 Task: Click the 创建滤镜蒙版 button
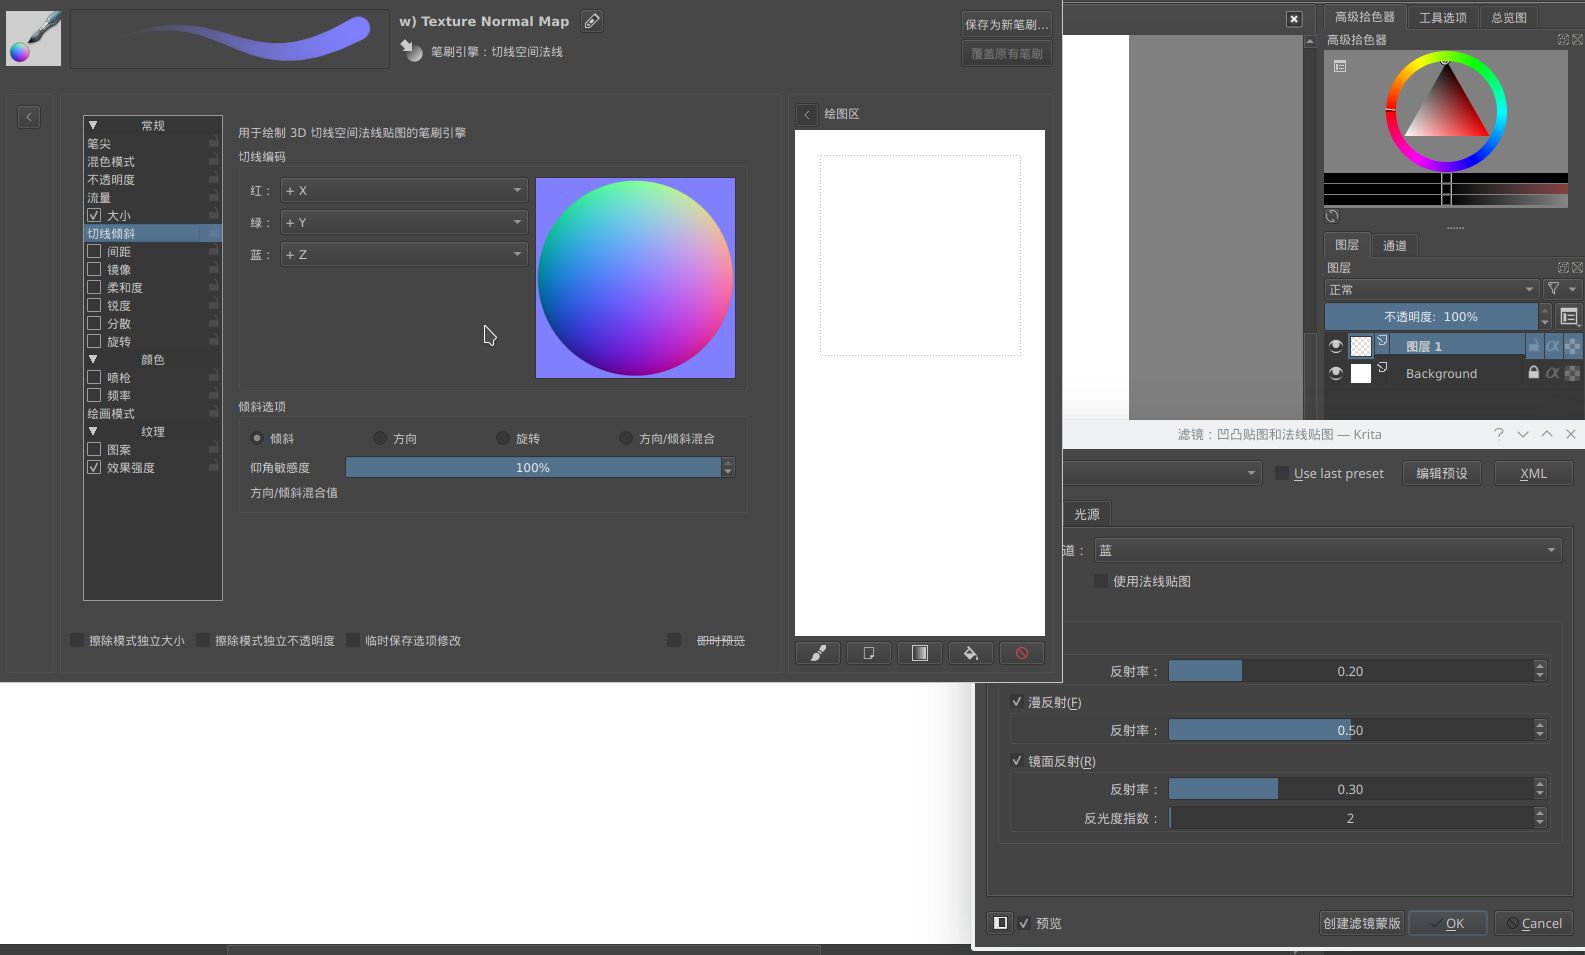pos(1361,923)
